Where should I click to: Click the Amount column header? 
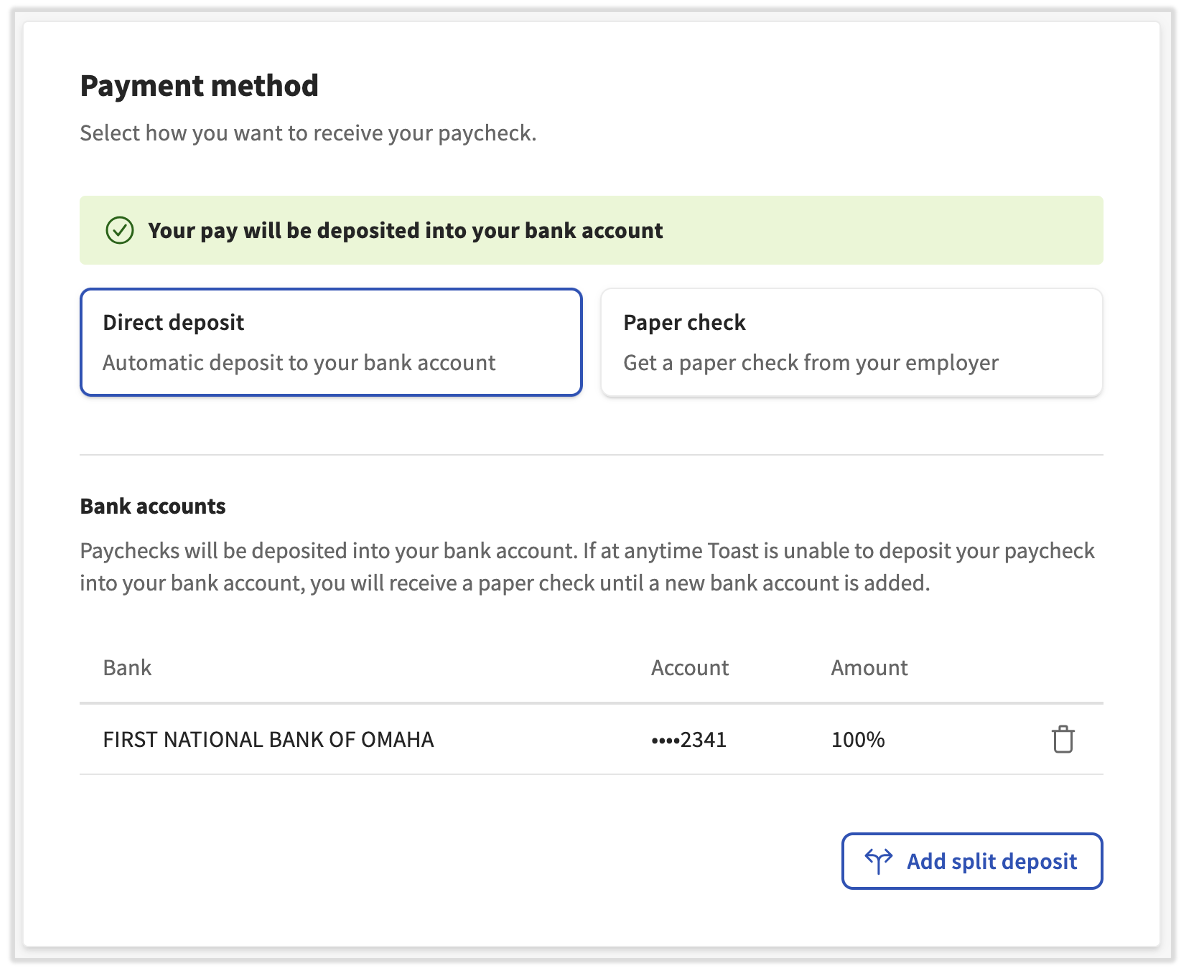coord(868,667)
